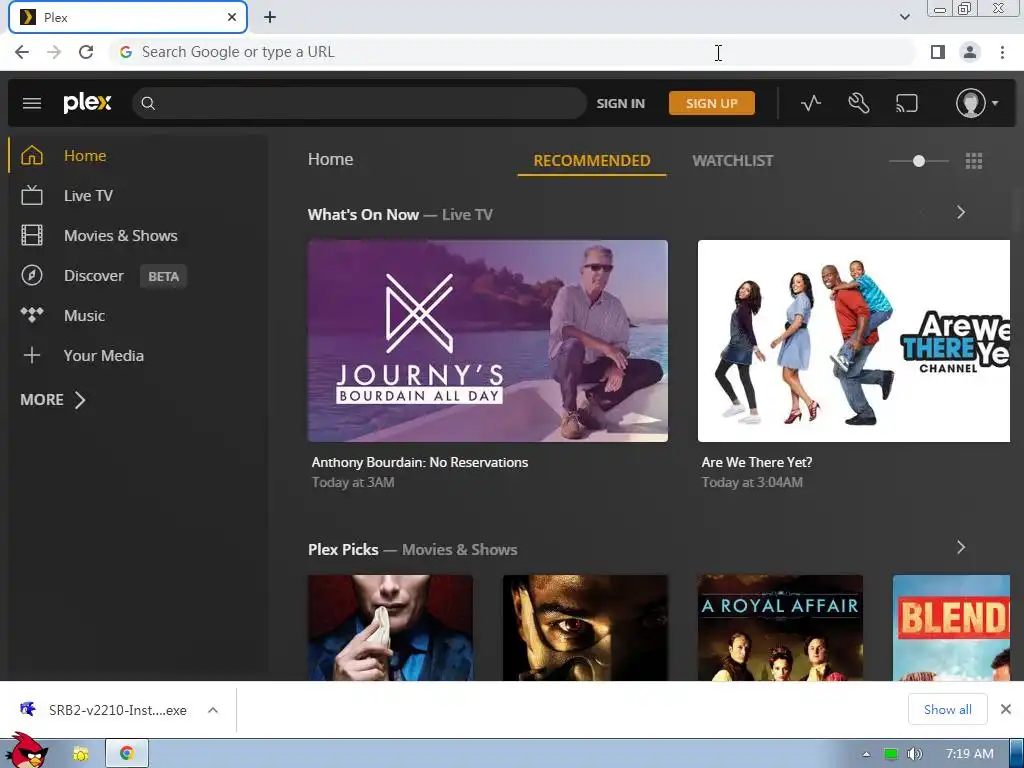Focus the Plex search field
Screen dimensions: 1024x768
359,103
